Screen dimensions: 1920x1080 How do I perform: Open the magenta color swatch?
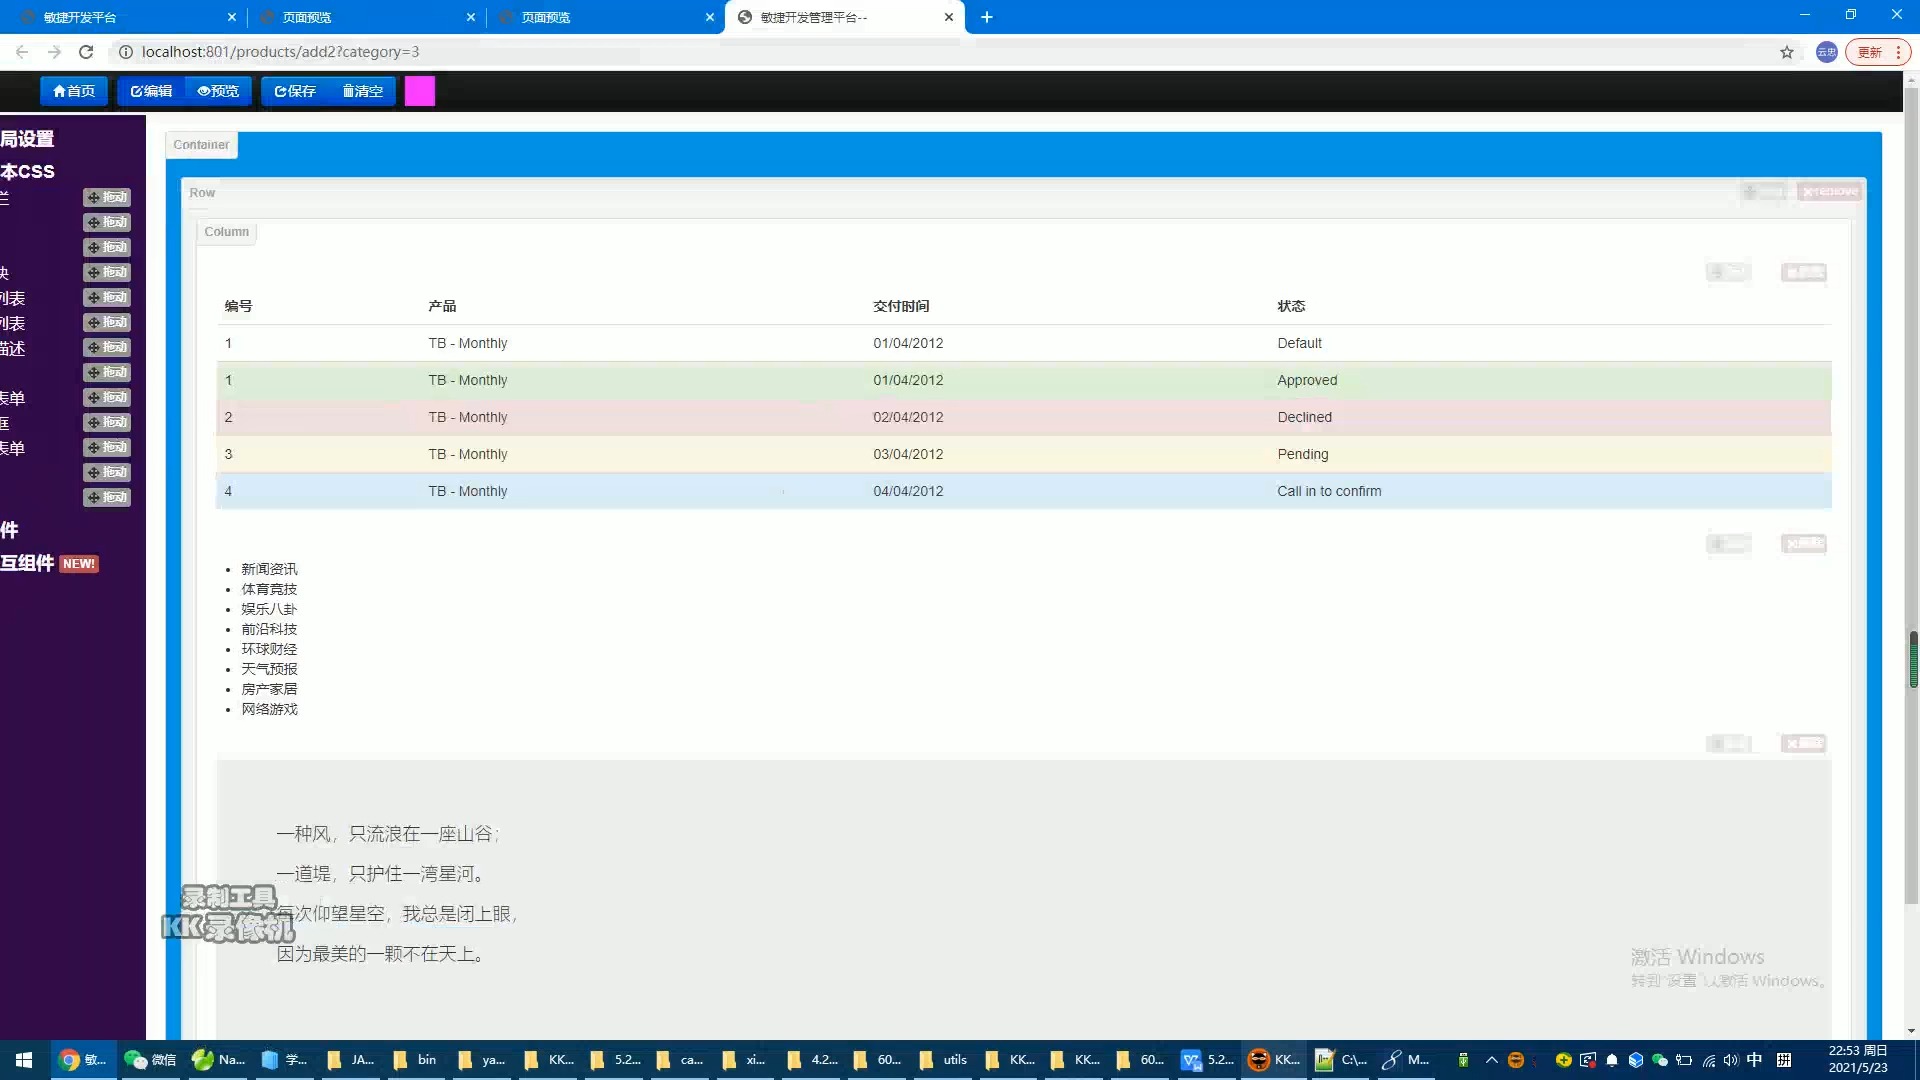(420, 91)
